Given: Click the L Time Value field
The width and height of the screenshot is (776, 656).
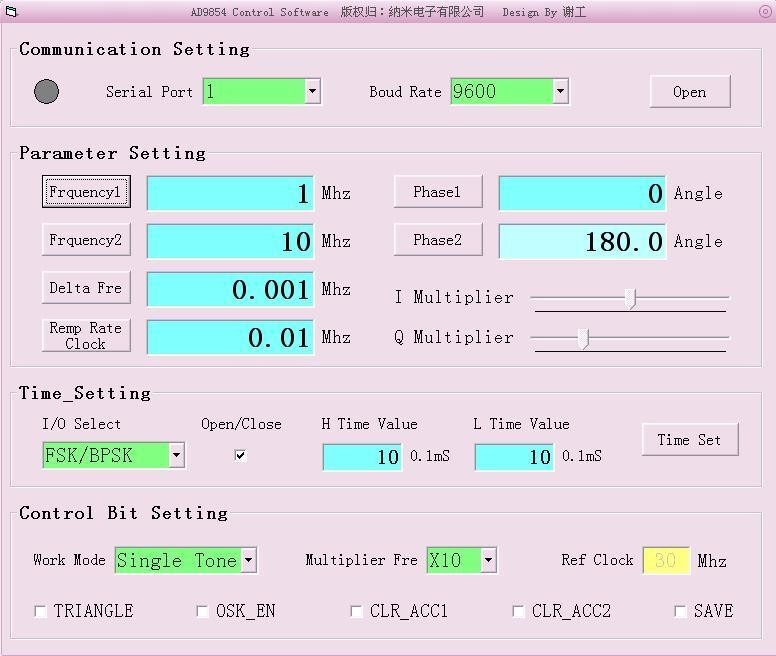Looking at the screenshot, I should click(514, 457).
